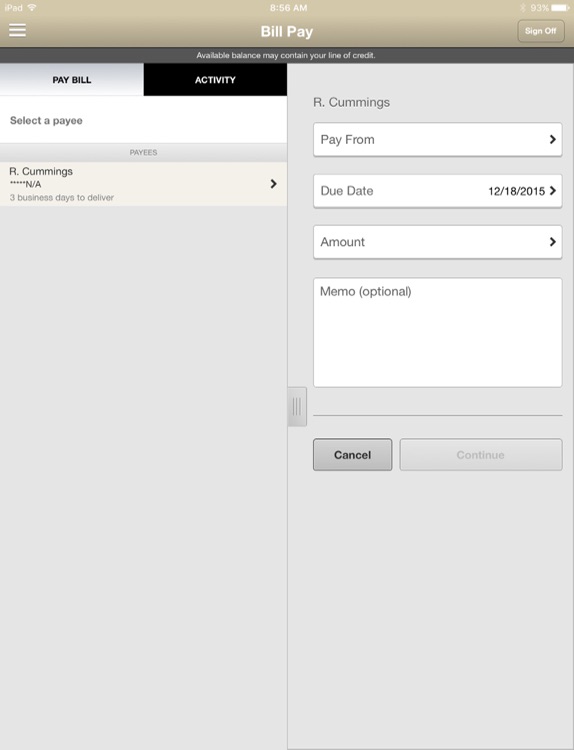Click the PAYEES section header

coord(144,153)
